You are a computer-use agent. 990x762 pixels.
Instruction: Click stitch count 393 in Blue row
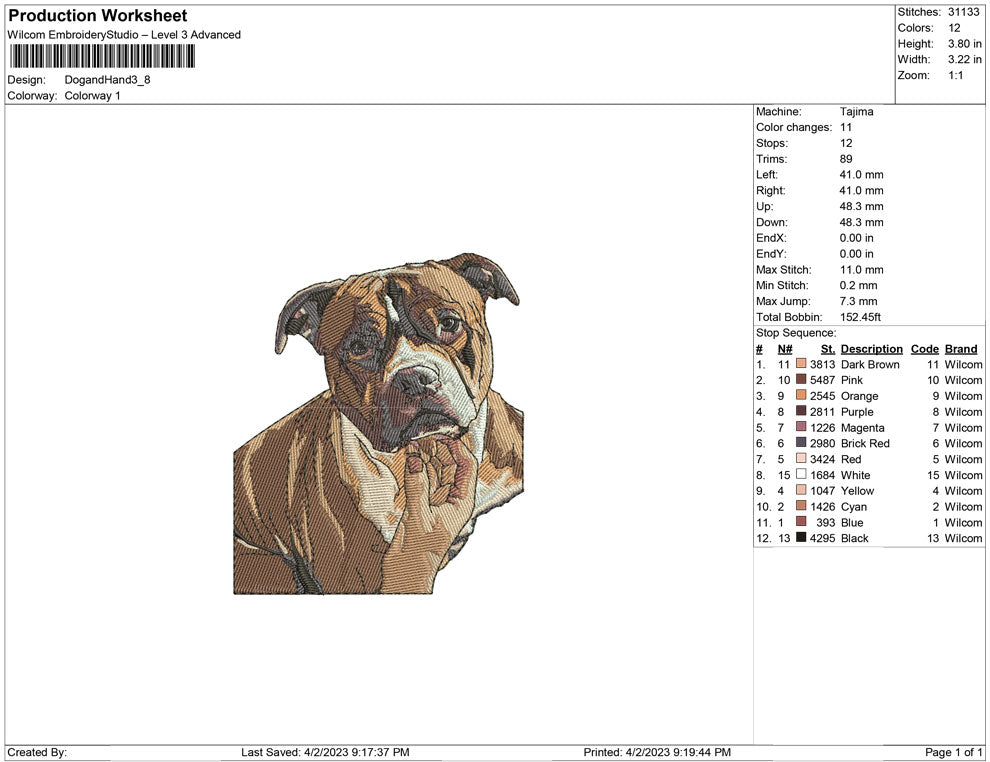point(825,522)
